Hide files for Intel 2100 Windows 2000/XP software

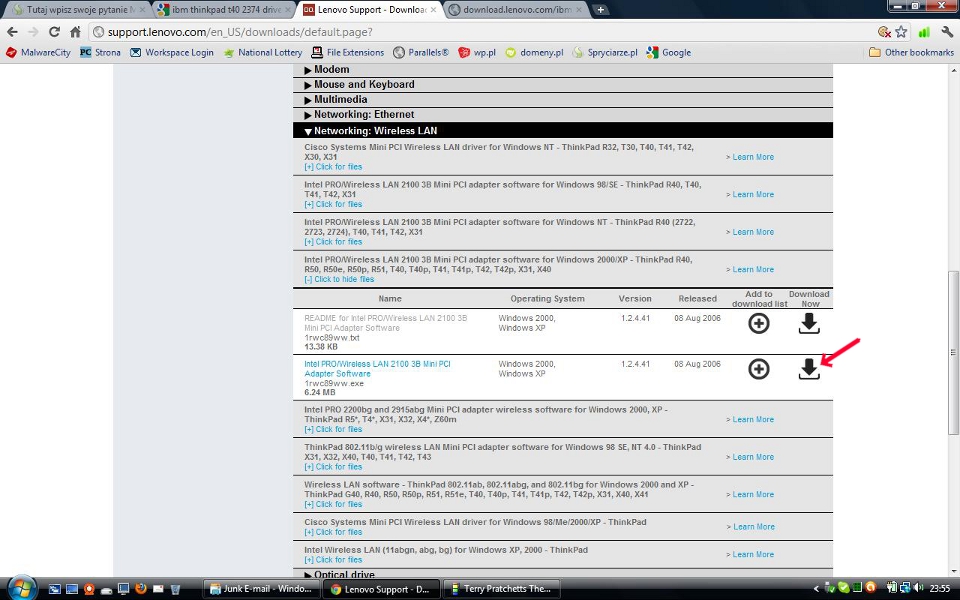coord(339,279)
